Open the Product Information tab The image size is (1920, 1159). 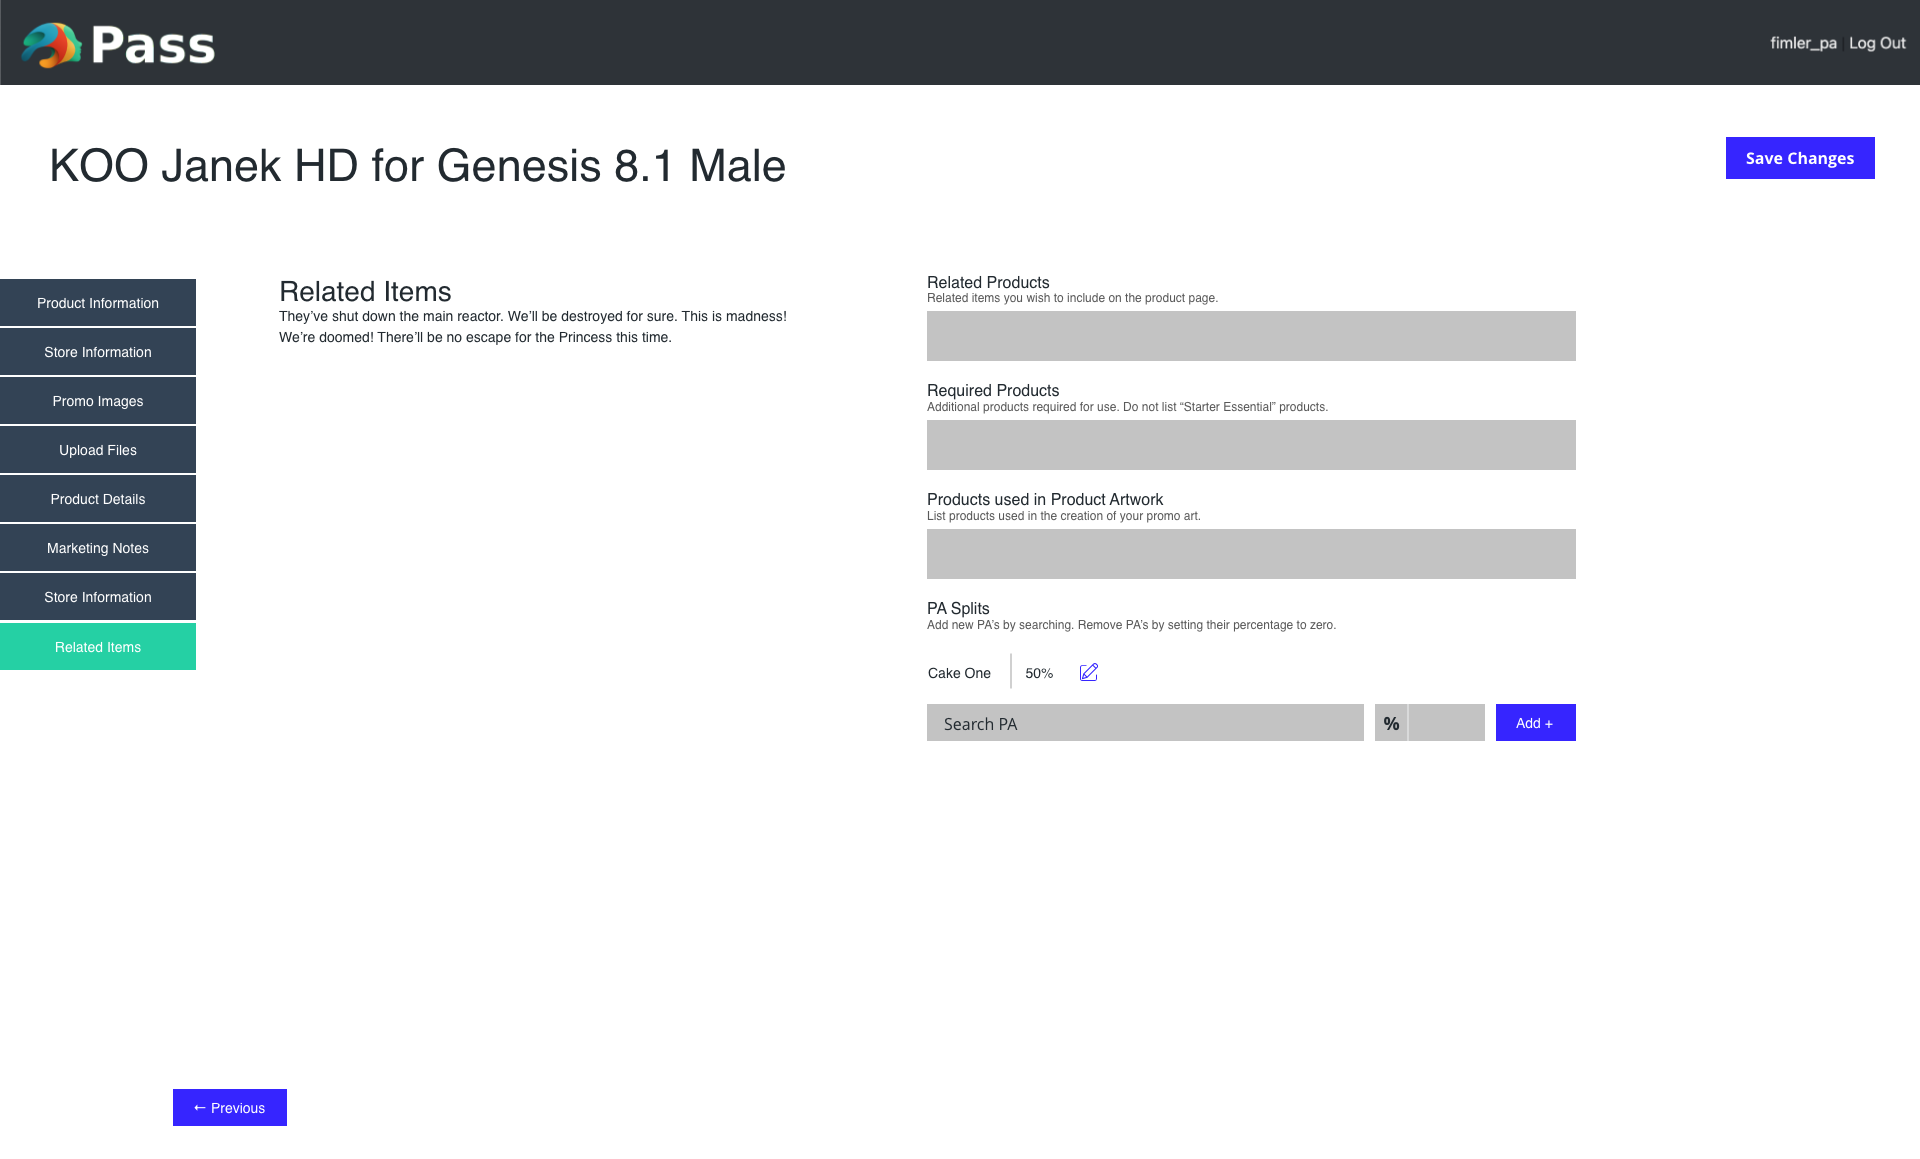click(98, 303)
